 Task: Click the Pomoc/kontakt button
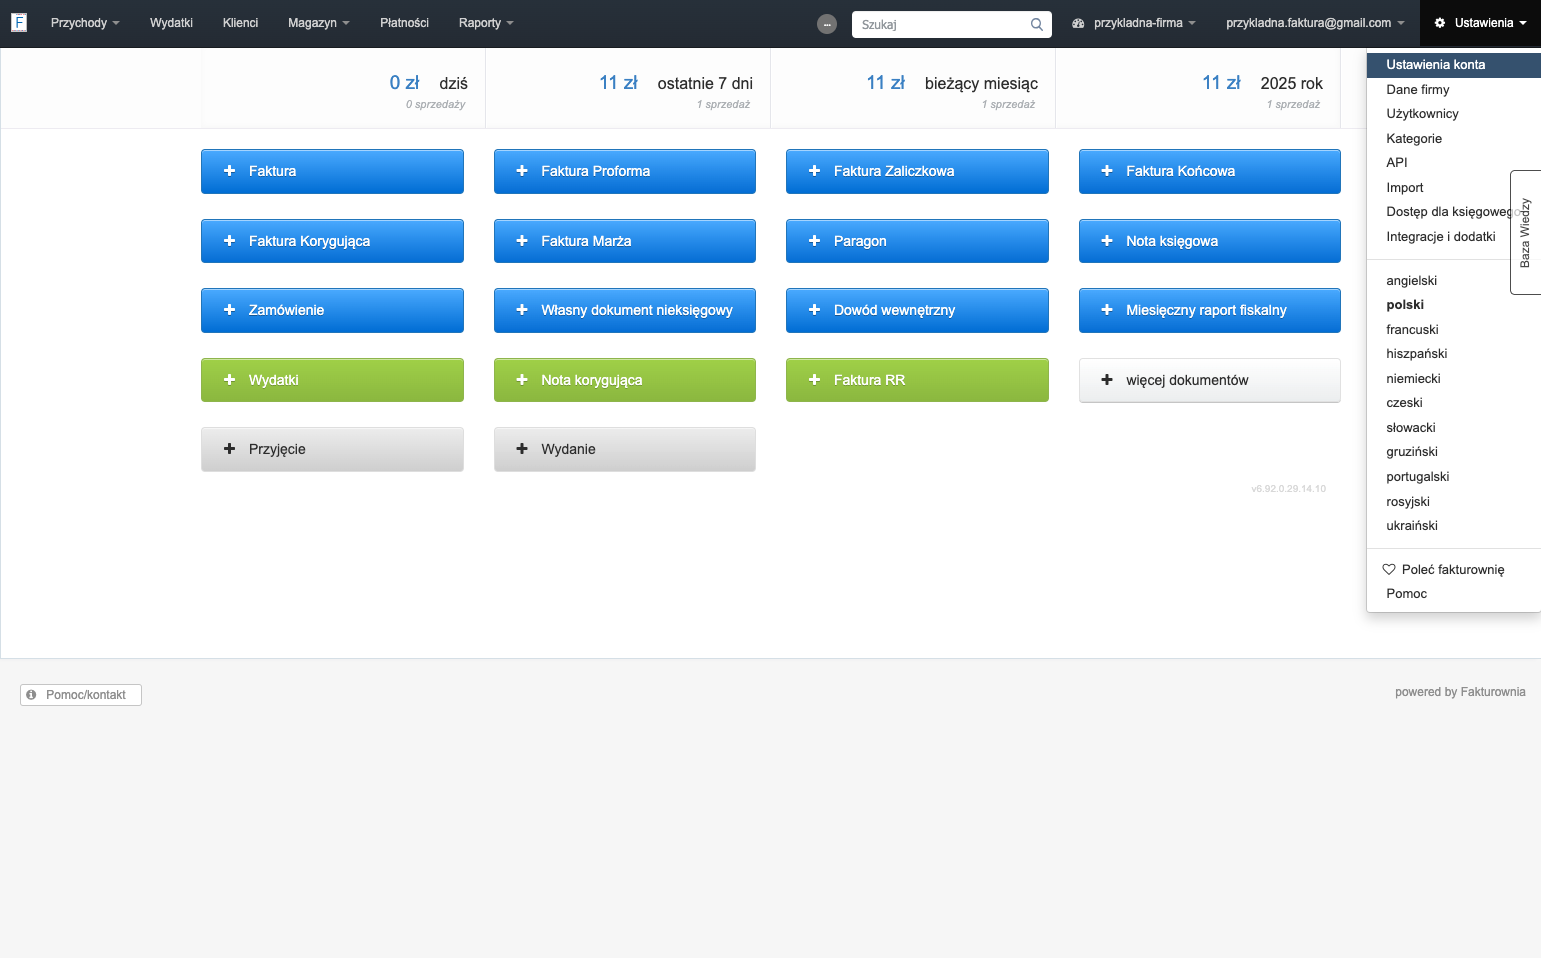tap(81, 695)
